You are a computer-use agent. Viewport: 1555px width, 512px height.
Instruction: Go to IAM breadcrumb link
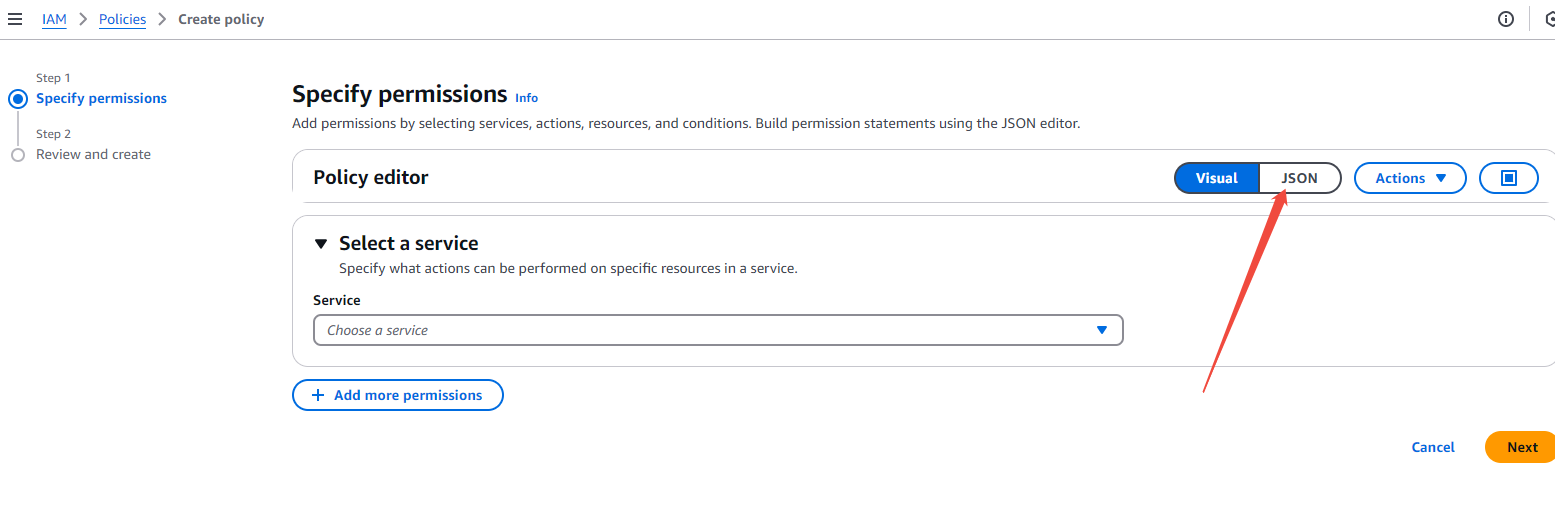54,19
